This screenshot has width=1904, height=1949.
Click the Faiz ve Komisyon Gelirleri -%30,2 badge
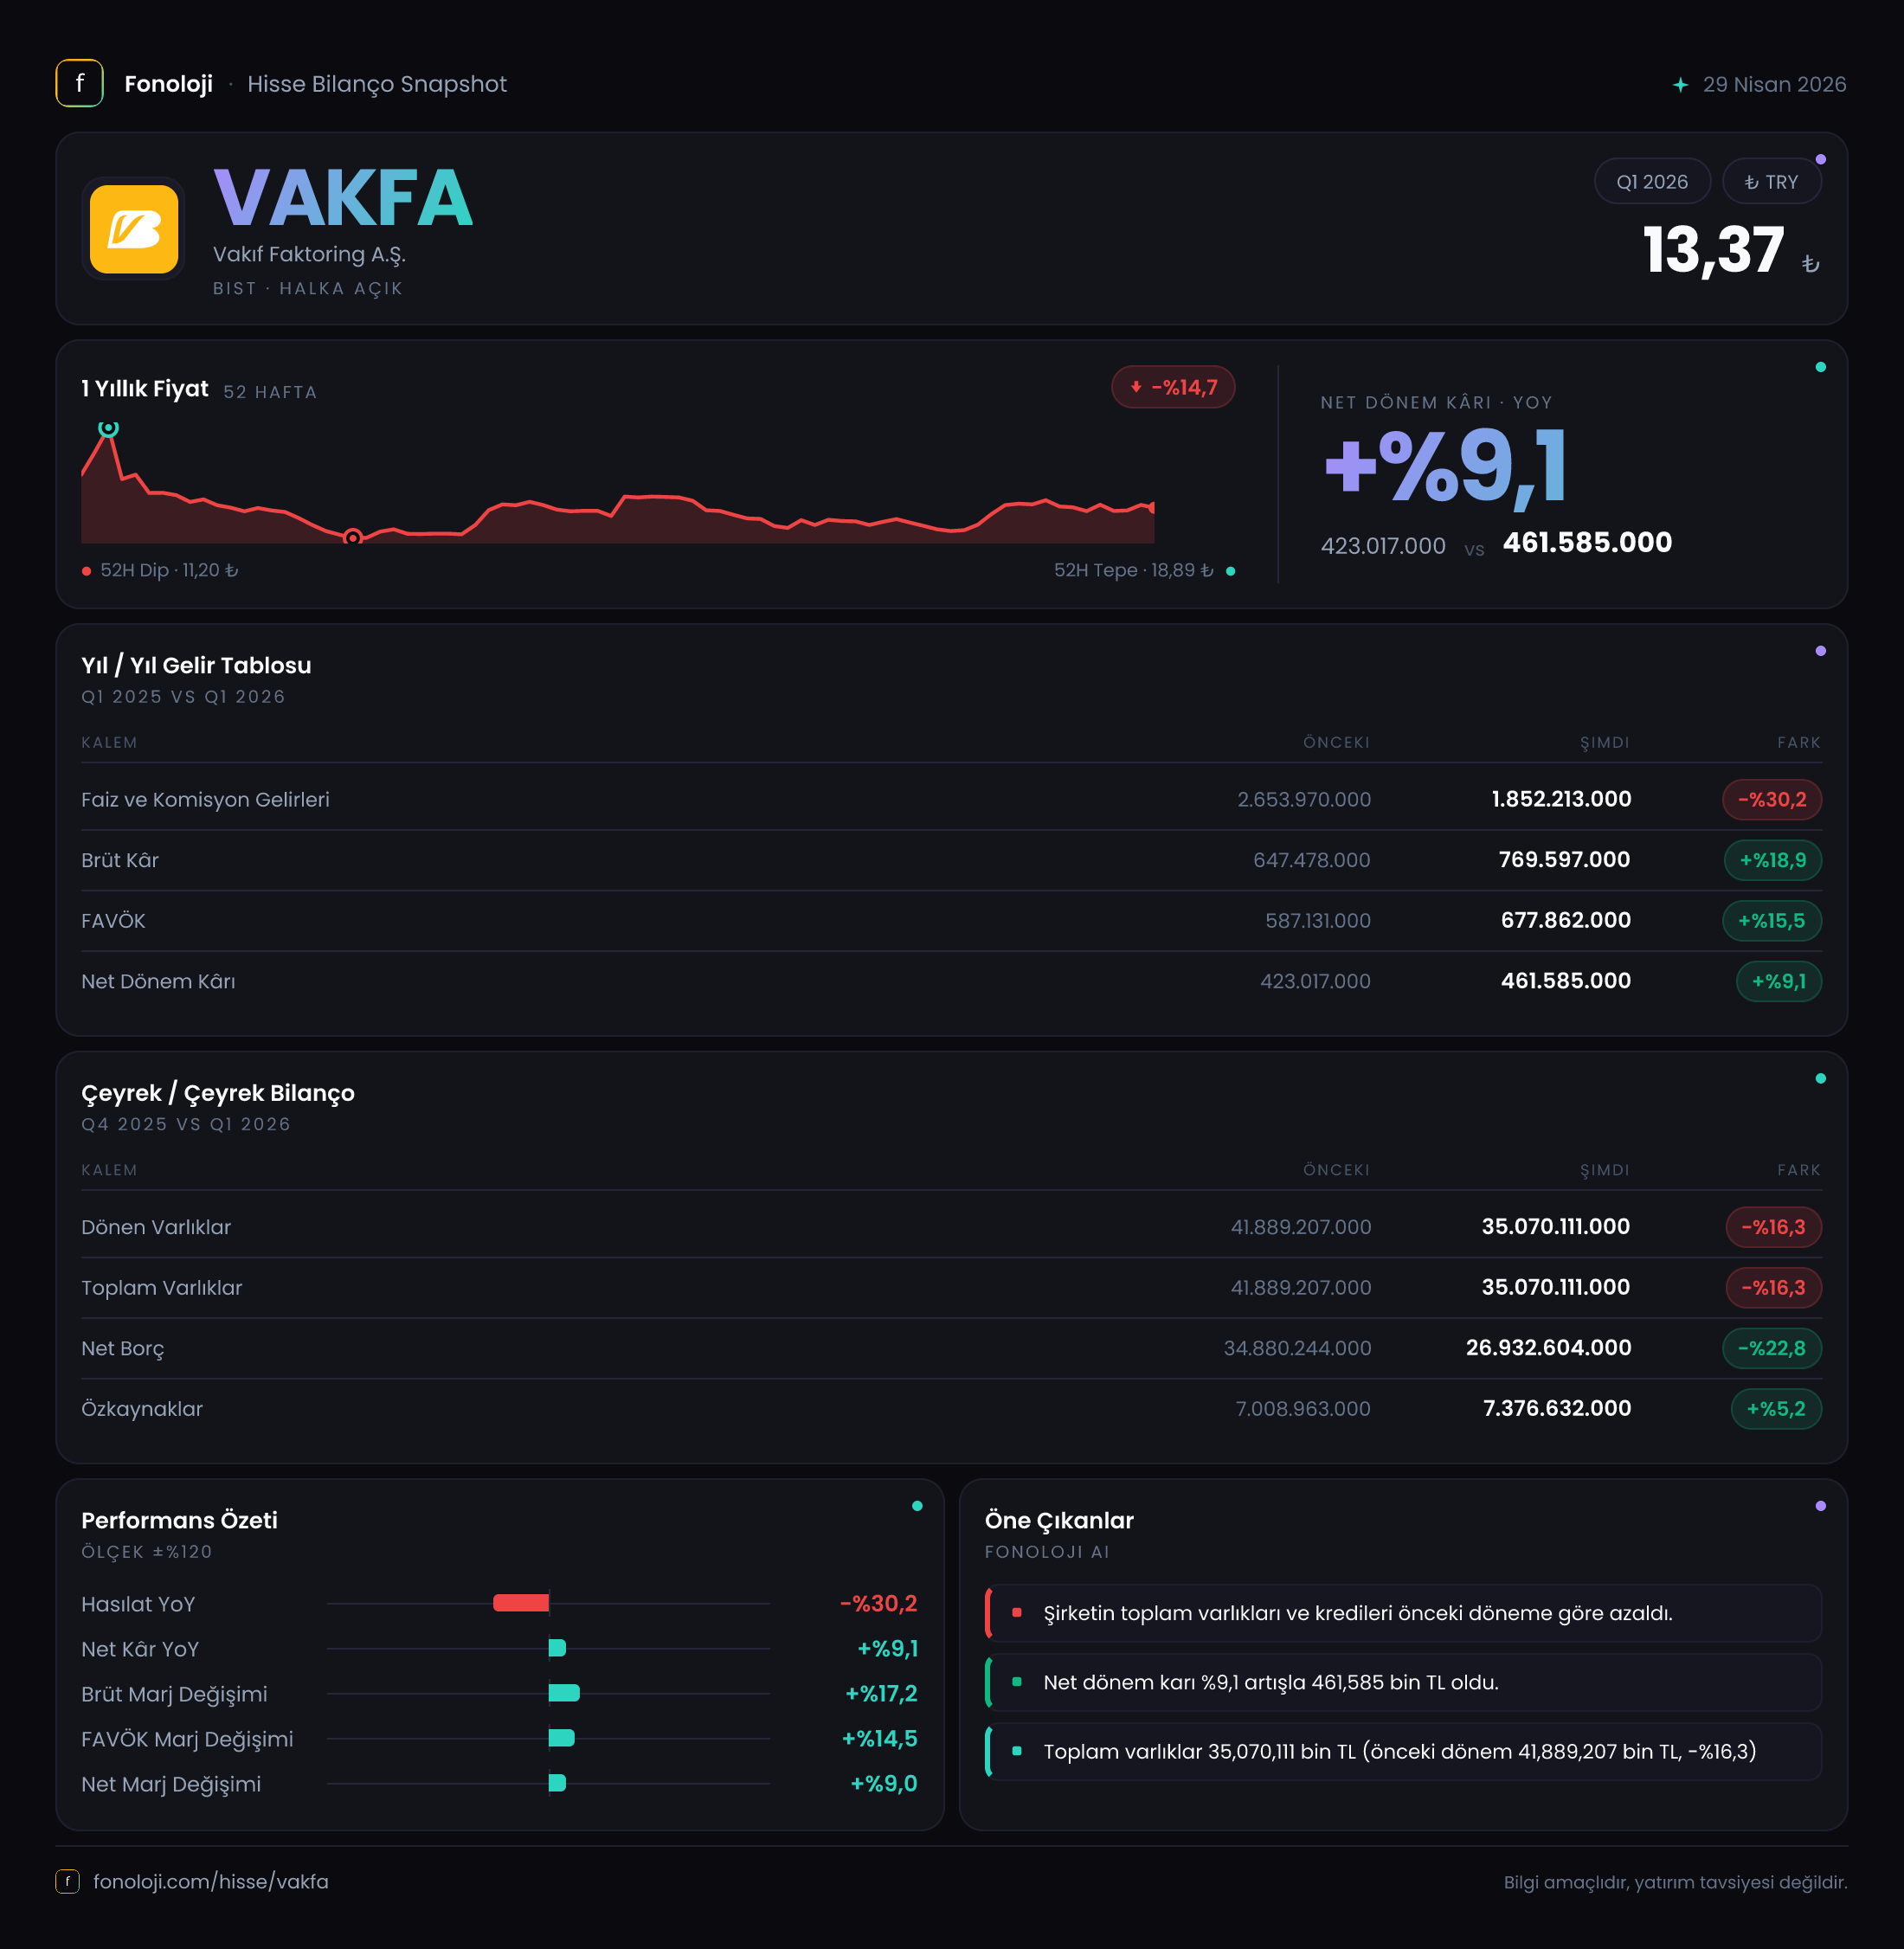pyautogui.click(x=1771, y=799)
